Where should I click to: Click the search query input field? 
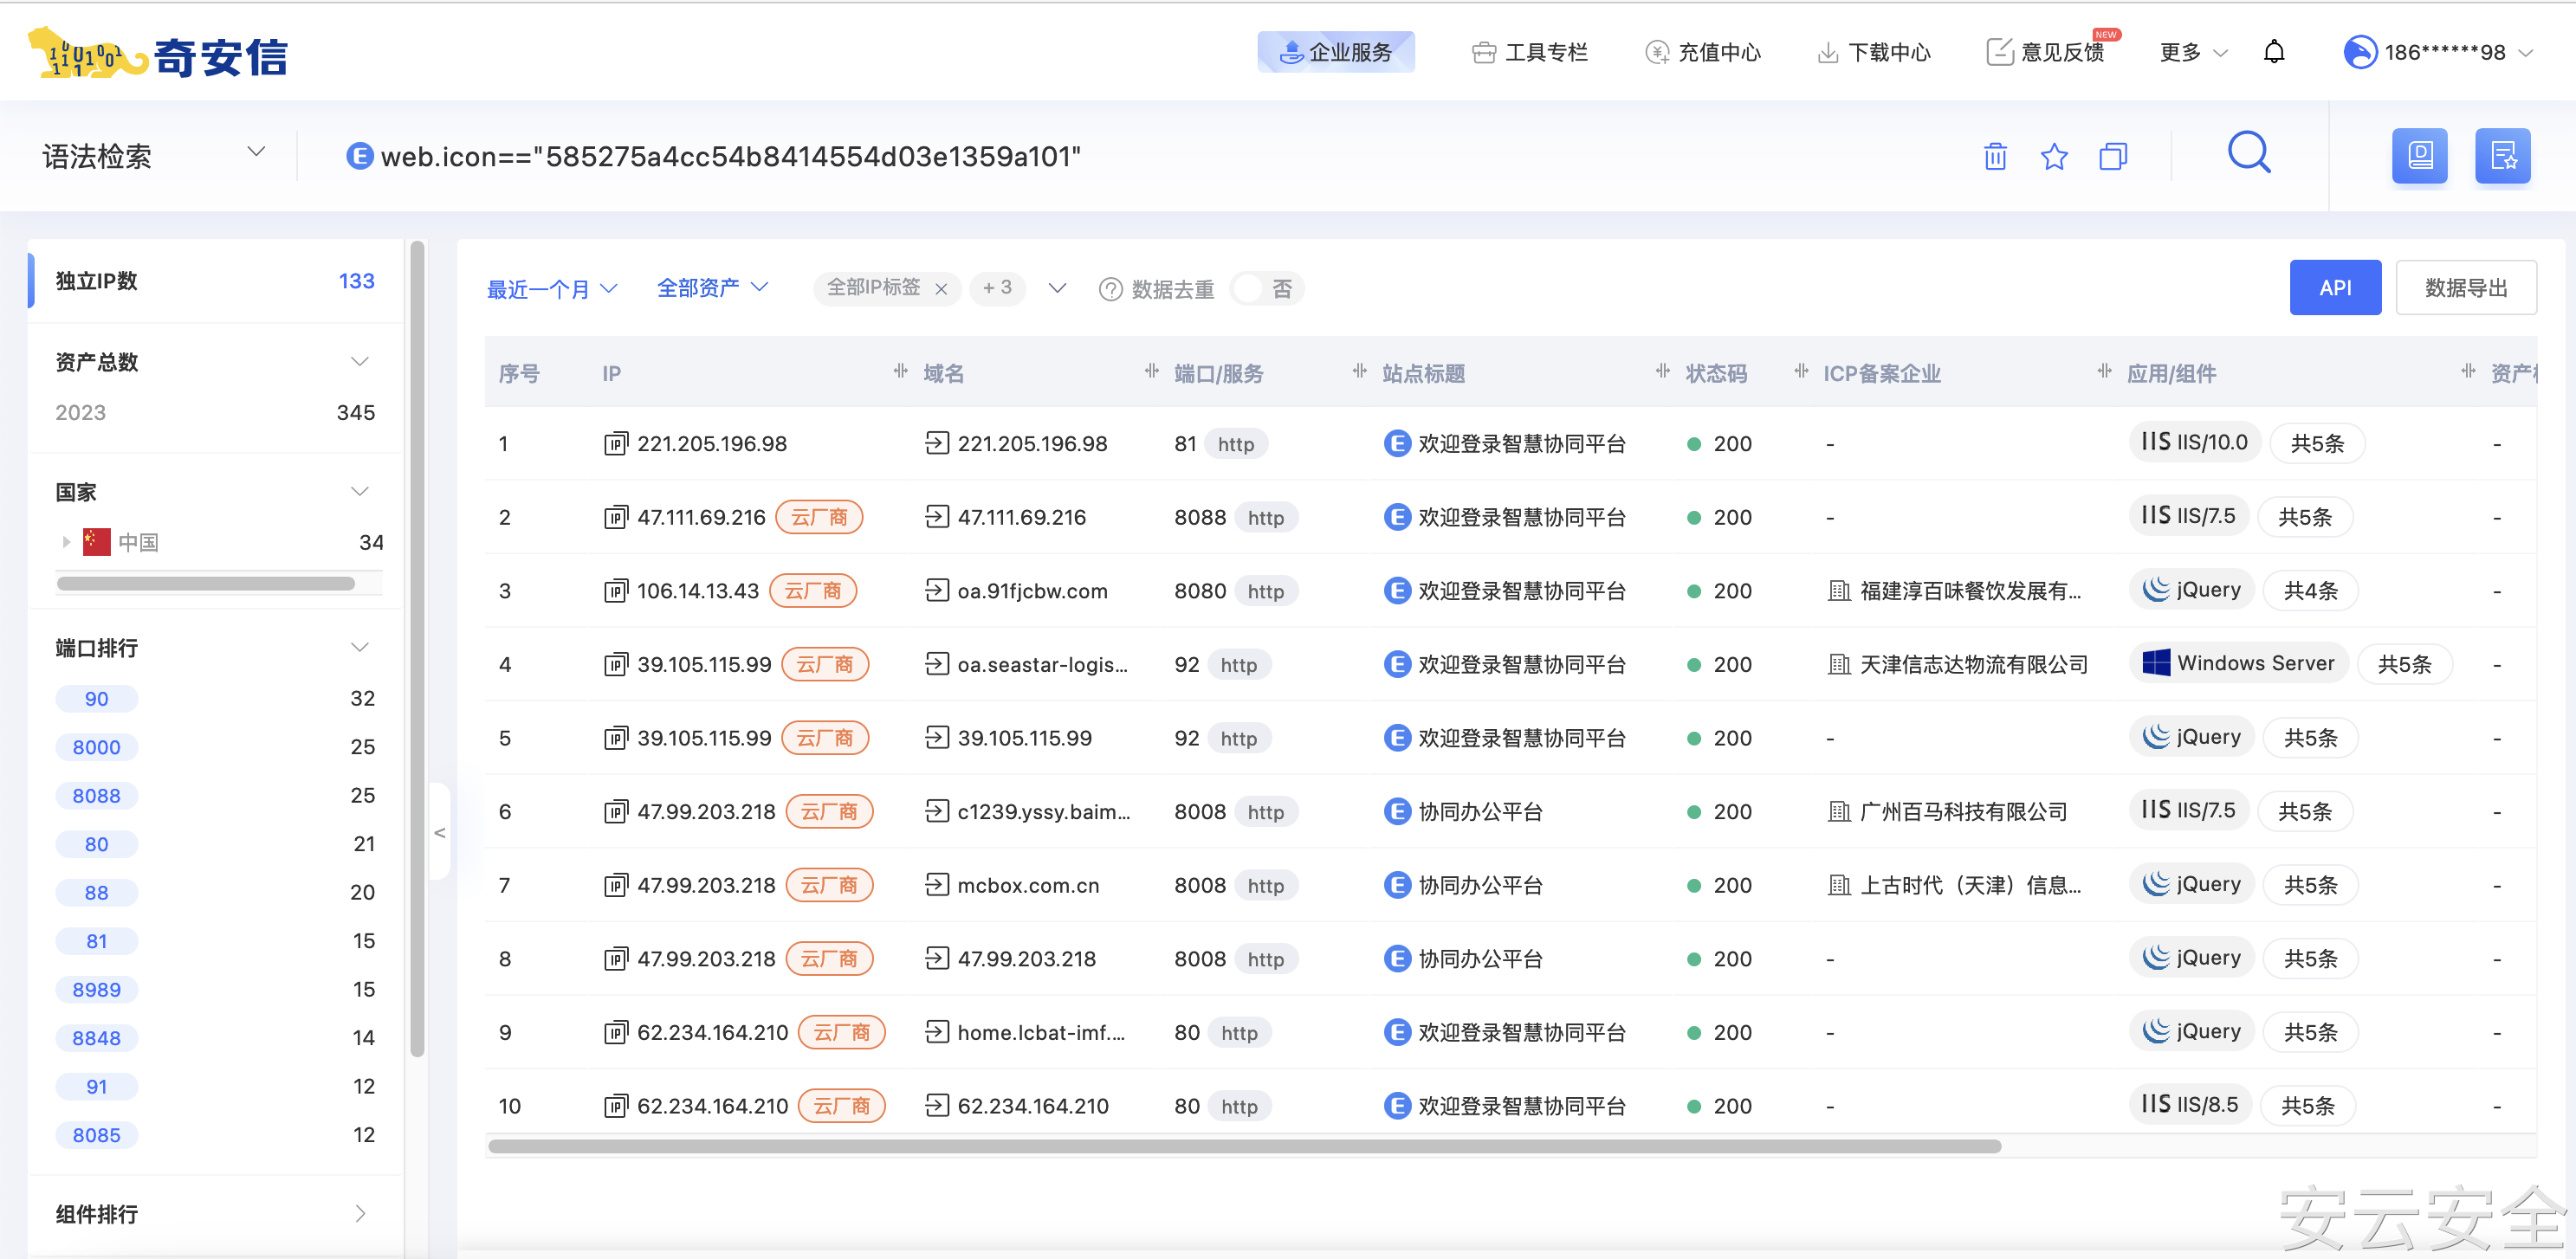(1150, 156)
